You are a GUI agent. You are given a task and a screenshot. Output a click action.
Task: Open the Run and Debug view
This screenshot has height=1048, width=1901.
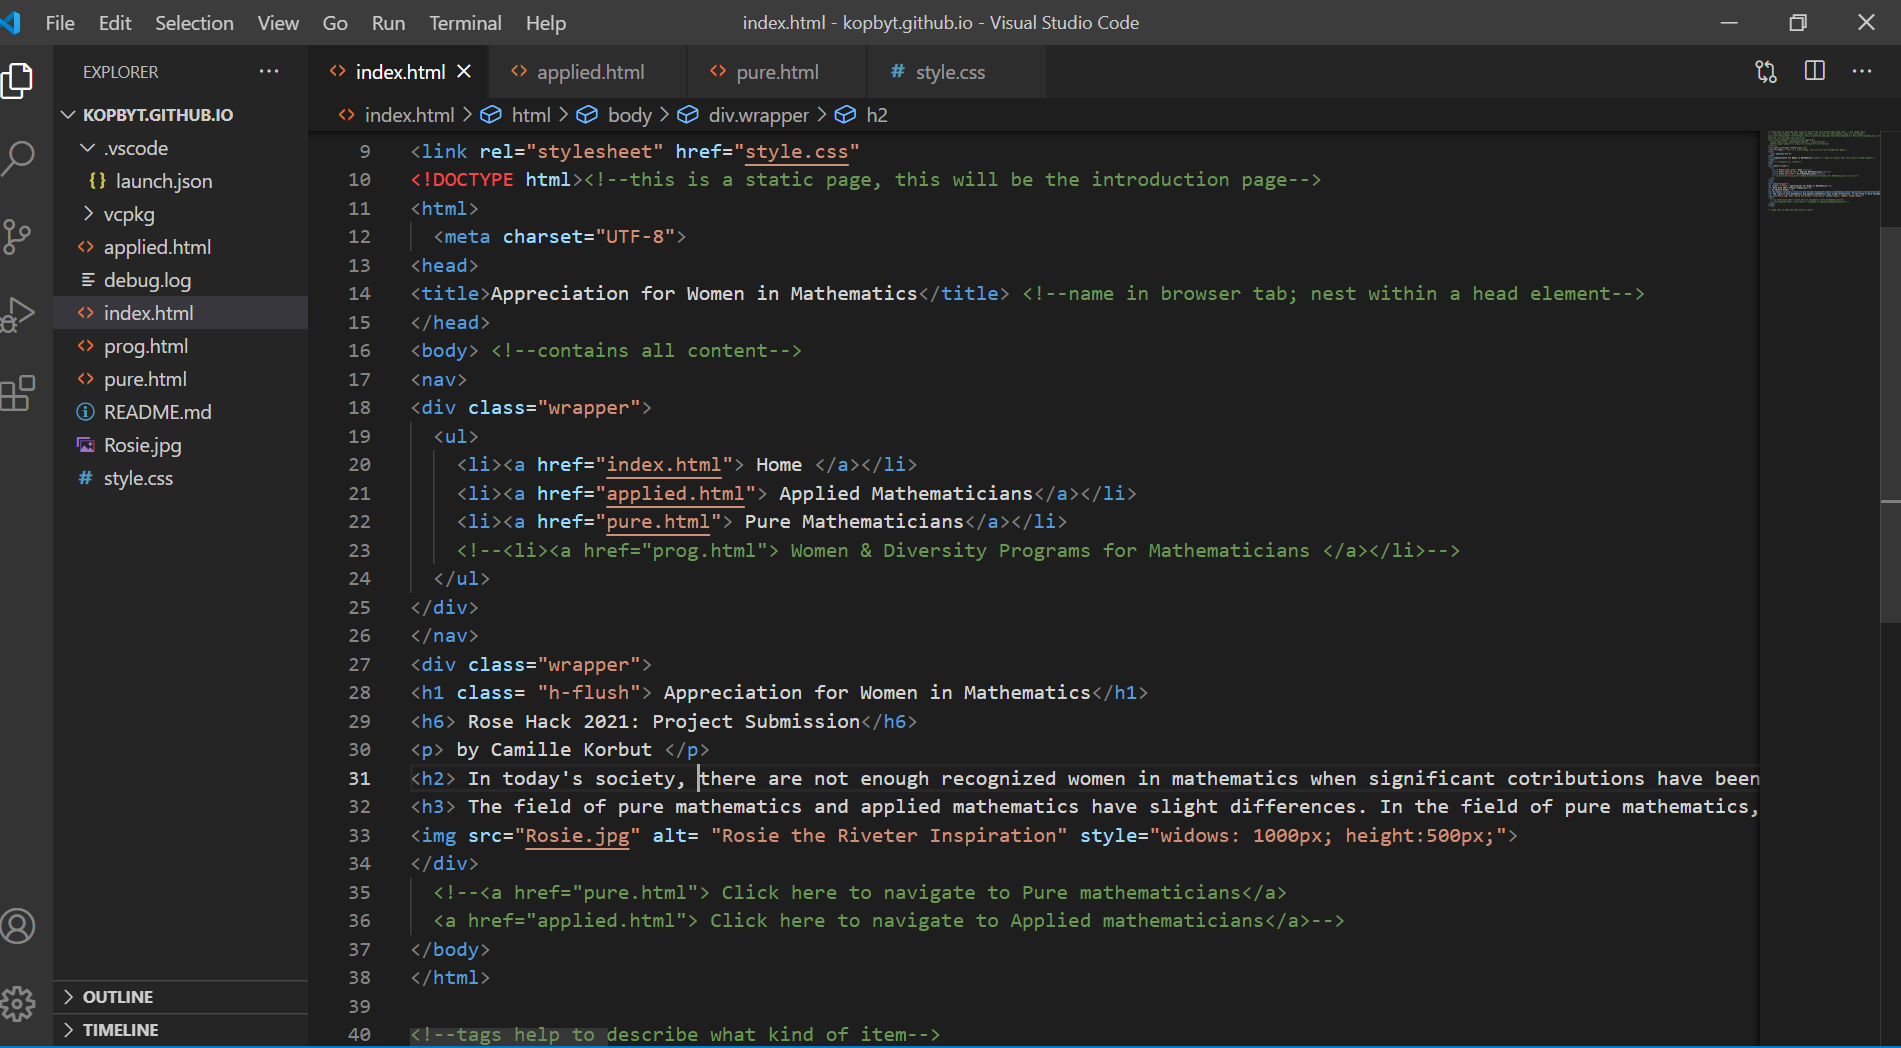(x=18, y=315)
